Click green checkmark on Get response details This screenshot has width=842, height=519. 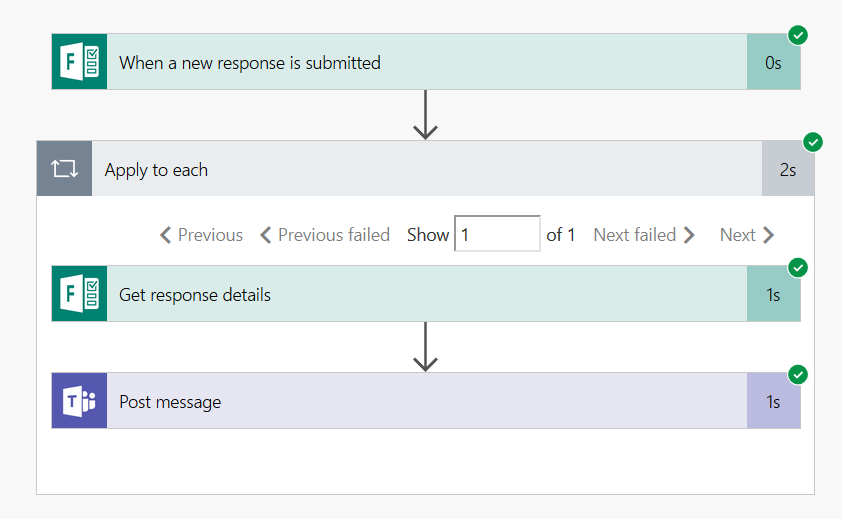[x=798, y=267]
